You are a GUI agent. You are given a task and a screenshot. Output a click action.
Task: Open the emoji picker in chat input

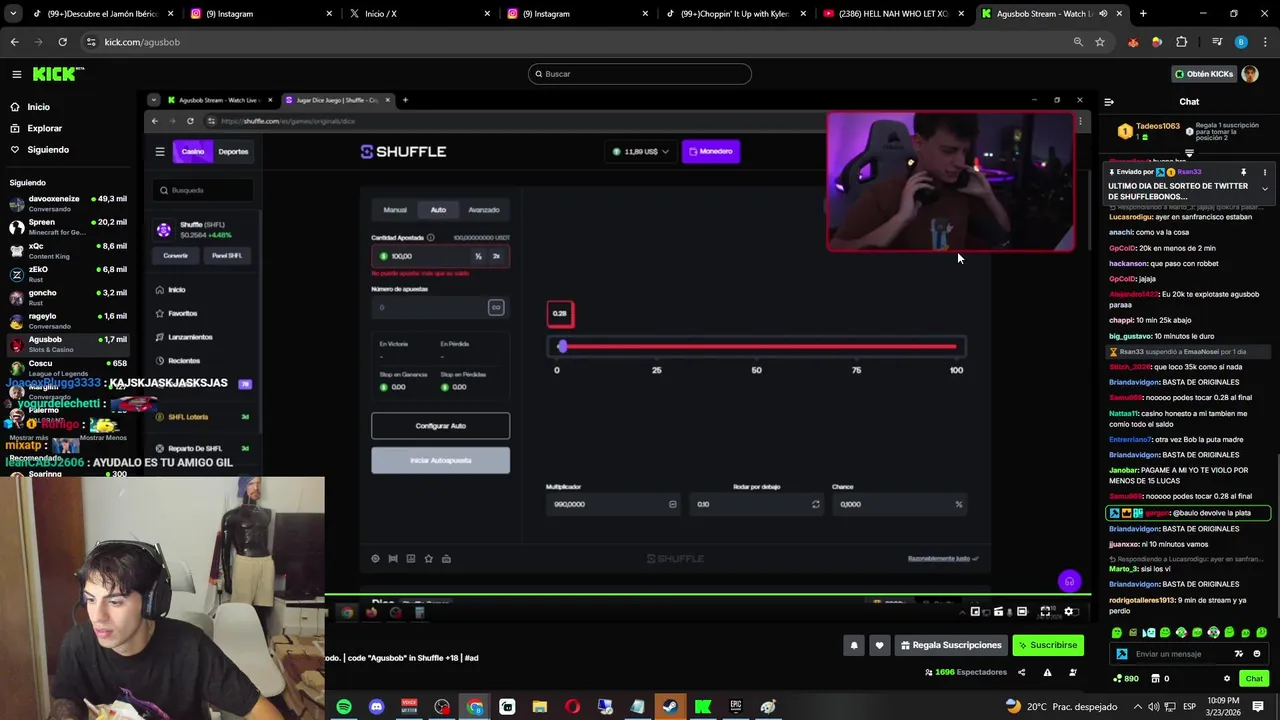(x=1257, y=654)
